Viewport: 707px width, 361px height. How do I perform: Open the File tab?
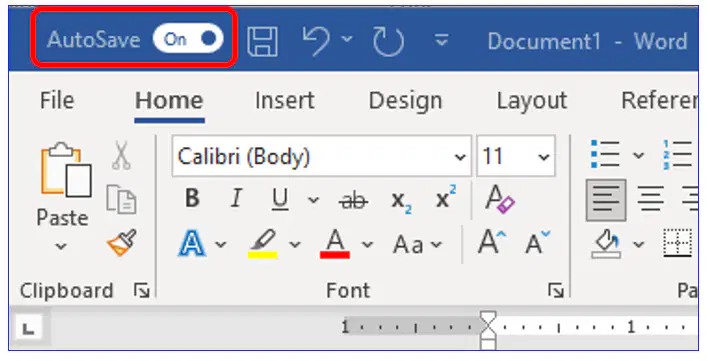pos(57,100)
